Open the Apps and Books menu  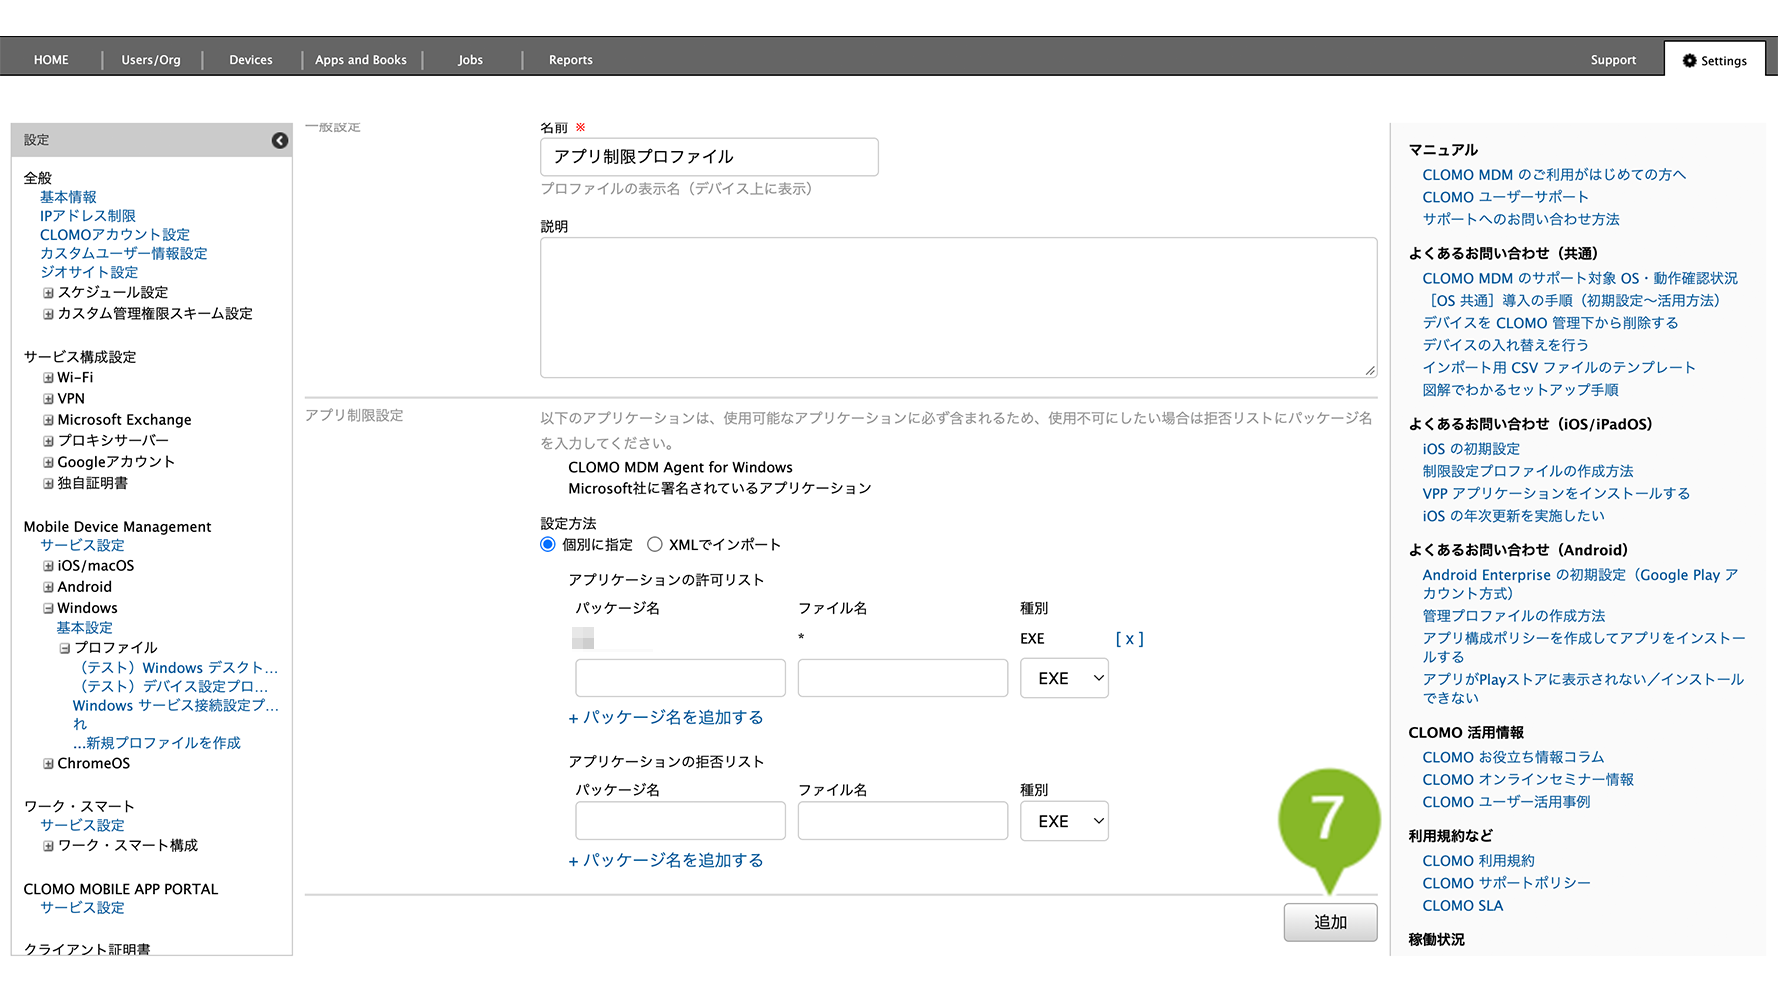361,60
